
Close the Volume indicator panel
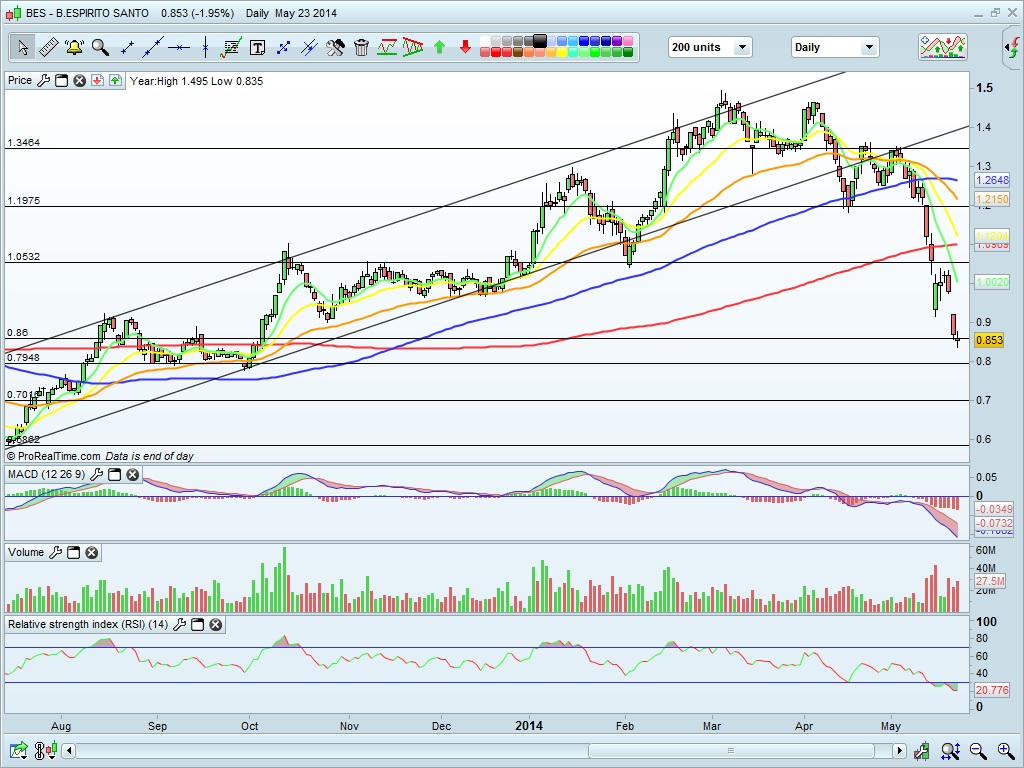(x=92, y=552)
